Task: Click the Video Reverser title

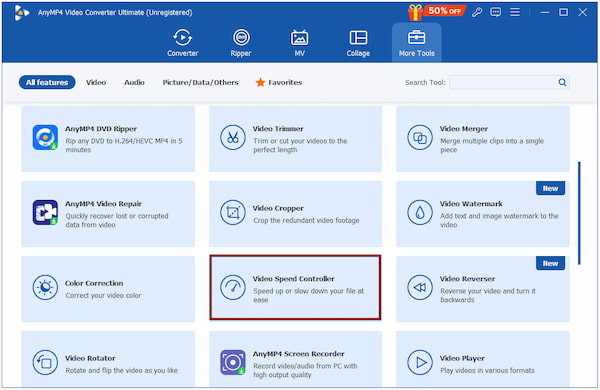Action: 467,279
